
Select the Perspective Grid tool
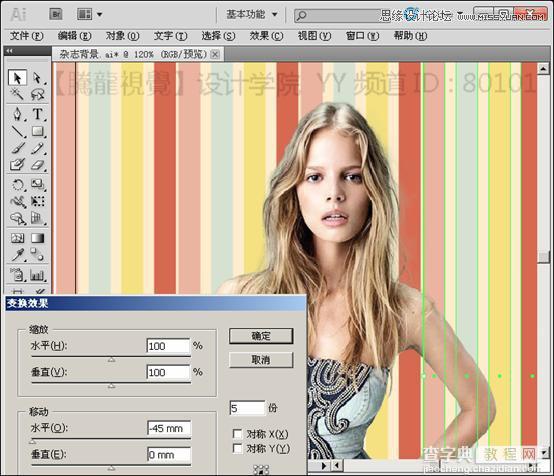pyautogui.click(x=37, y=218)
